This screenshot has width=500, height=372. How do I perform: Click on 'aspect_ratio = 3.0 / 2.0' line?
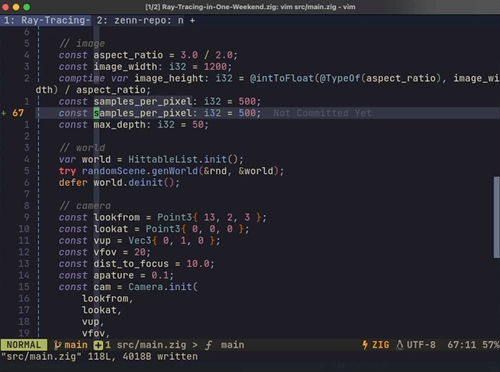(148, 55)
